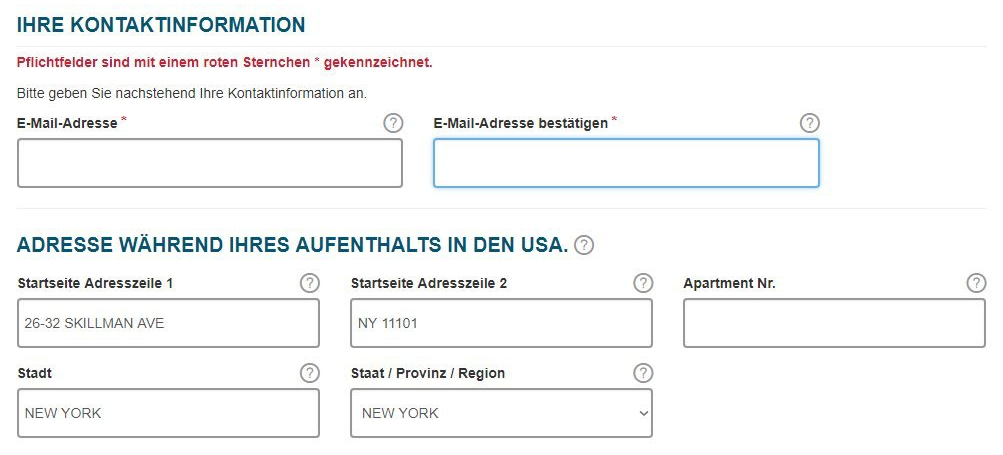Click help icon beside USA address heading
Screen dimensions: 1003x455
coord(584,245)
